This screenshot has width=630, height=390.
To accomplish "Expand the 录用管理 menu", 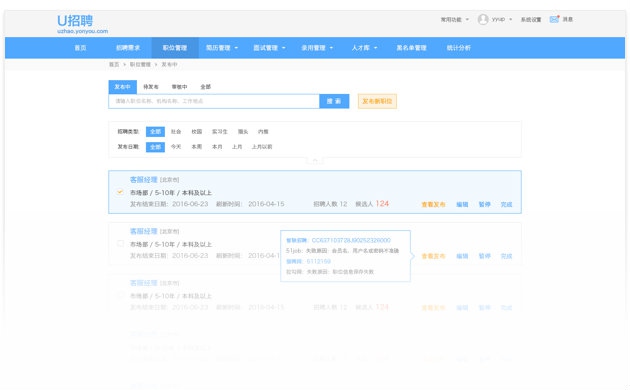I will click(x=317, y=48).
